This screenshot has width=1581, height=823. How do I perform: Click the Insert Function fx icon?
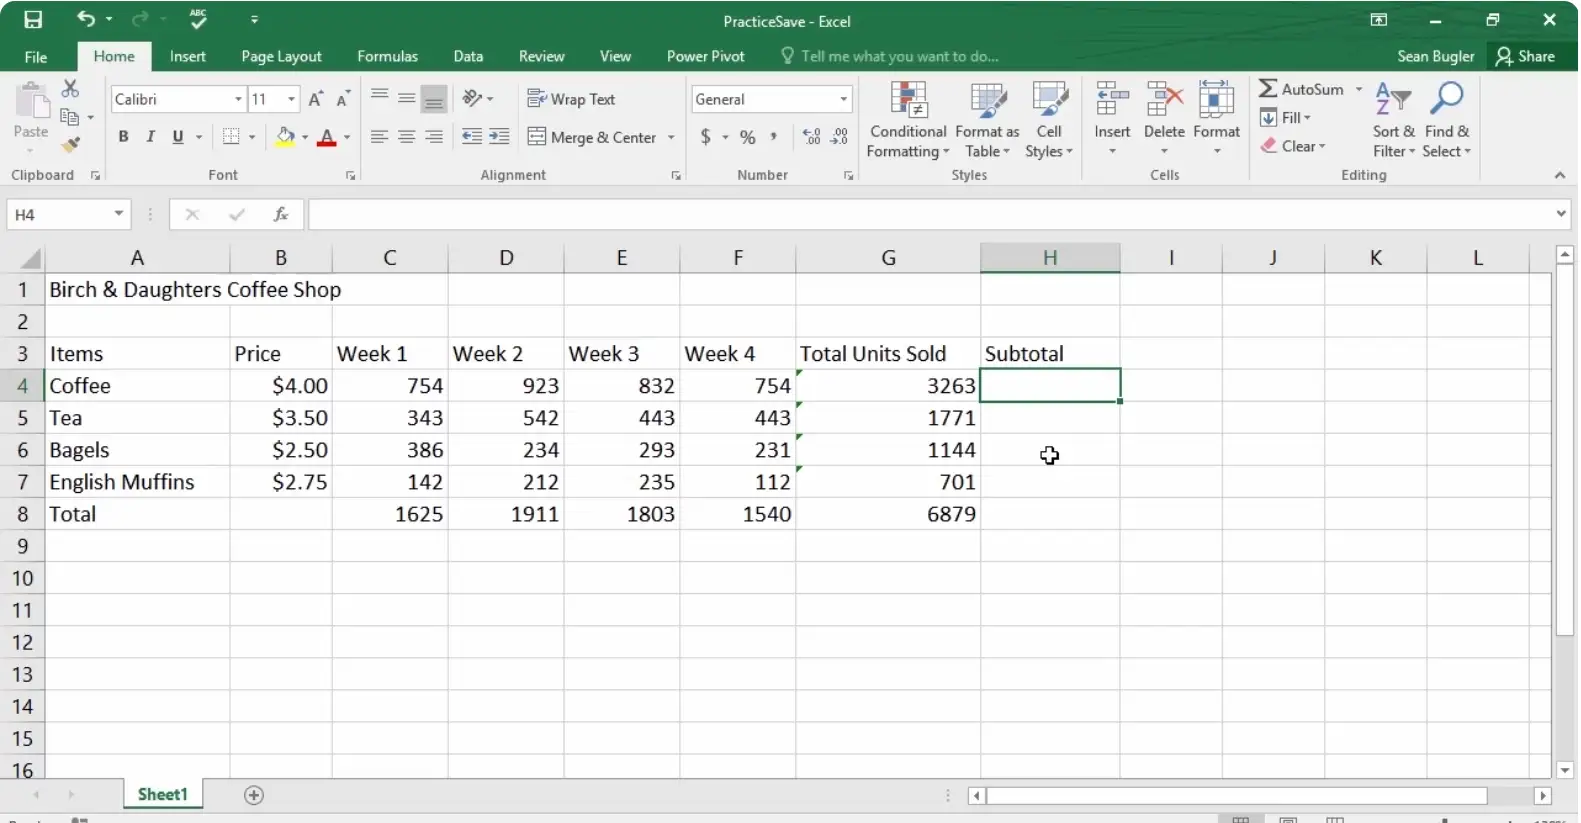281,214
